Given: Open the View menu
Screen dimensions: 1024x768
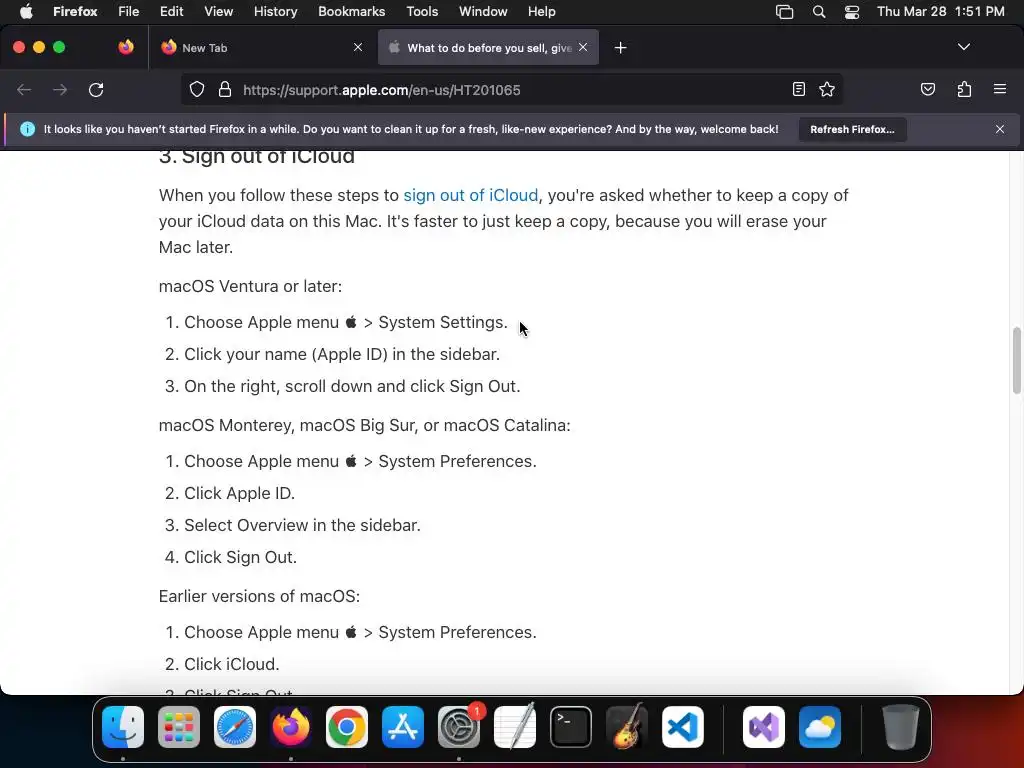Looking at the screenshot, I should (218, 11).
